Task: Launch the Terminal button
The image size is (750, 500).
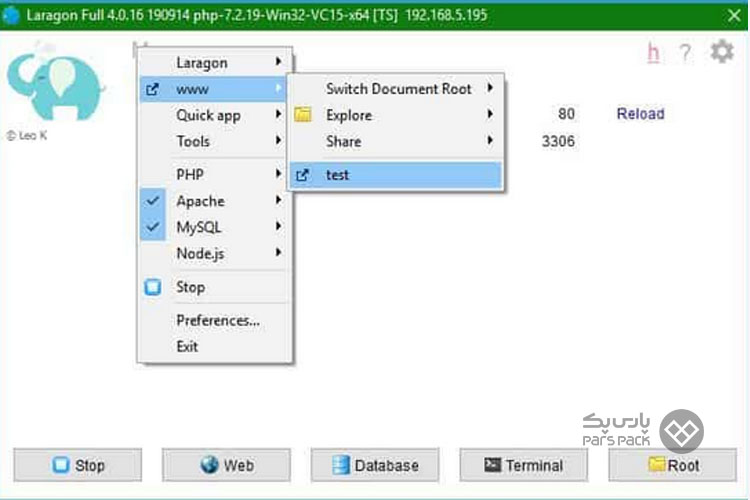Action: 524,465
